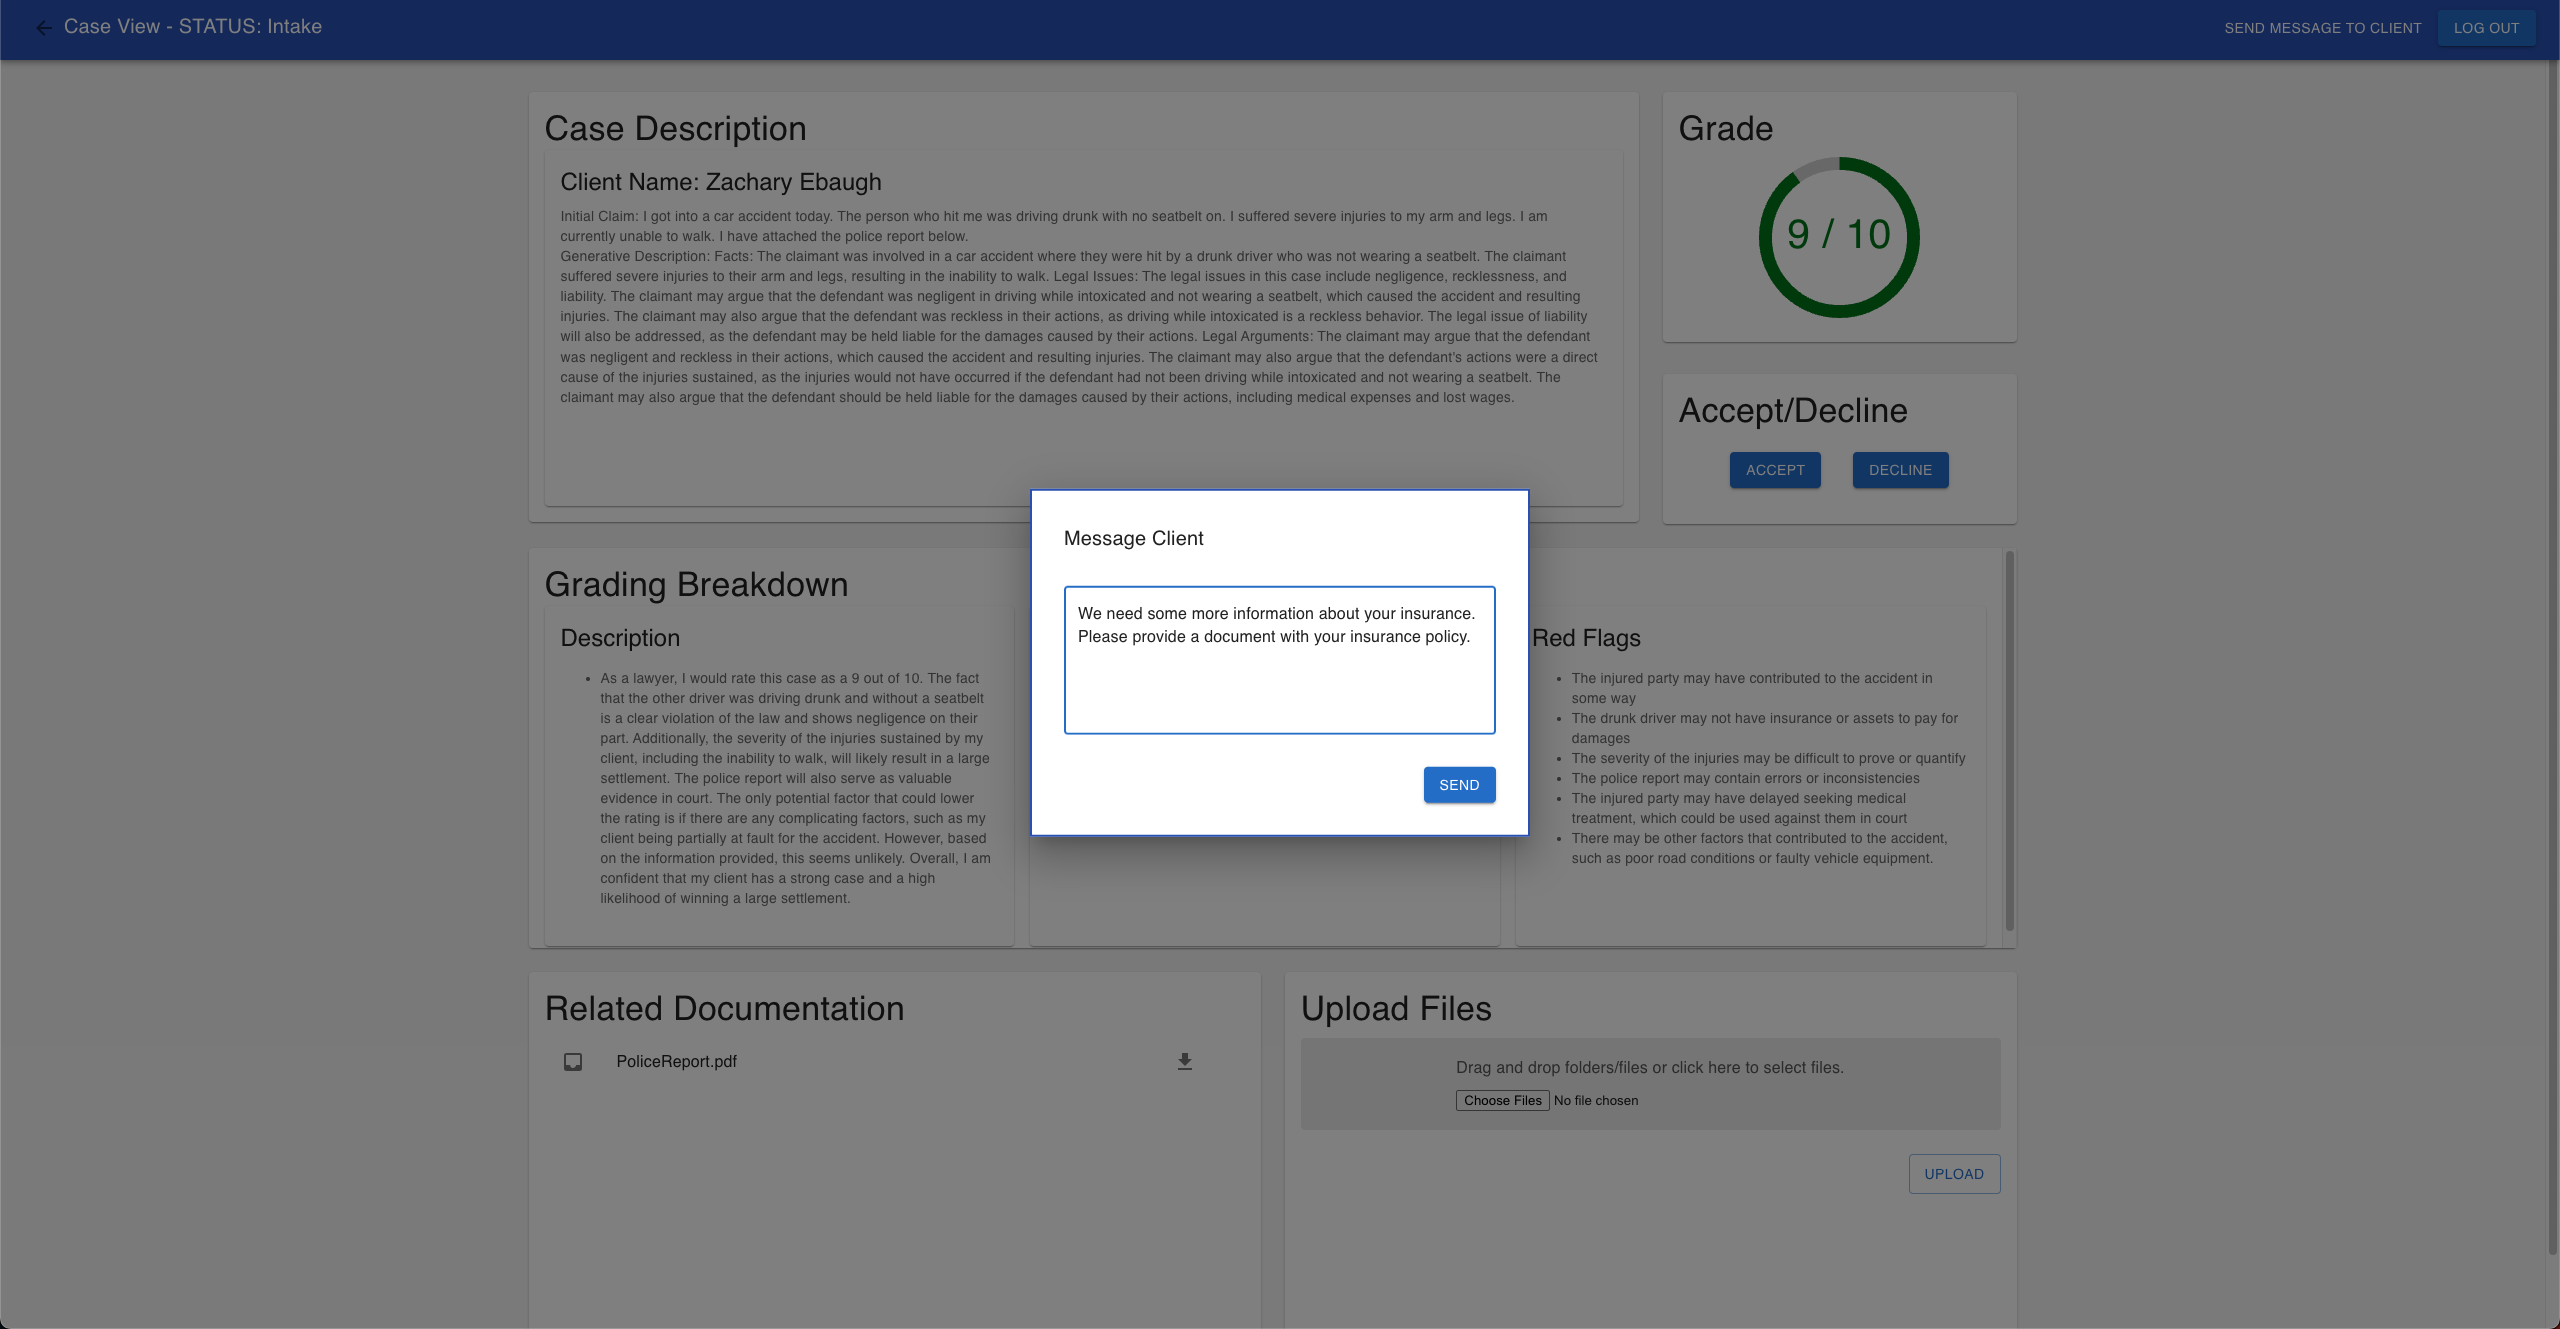
Task: Click the Upload button
Action: tap(1953, 1174)
